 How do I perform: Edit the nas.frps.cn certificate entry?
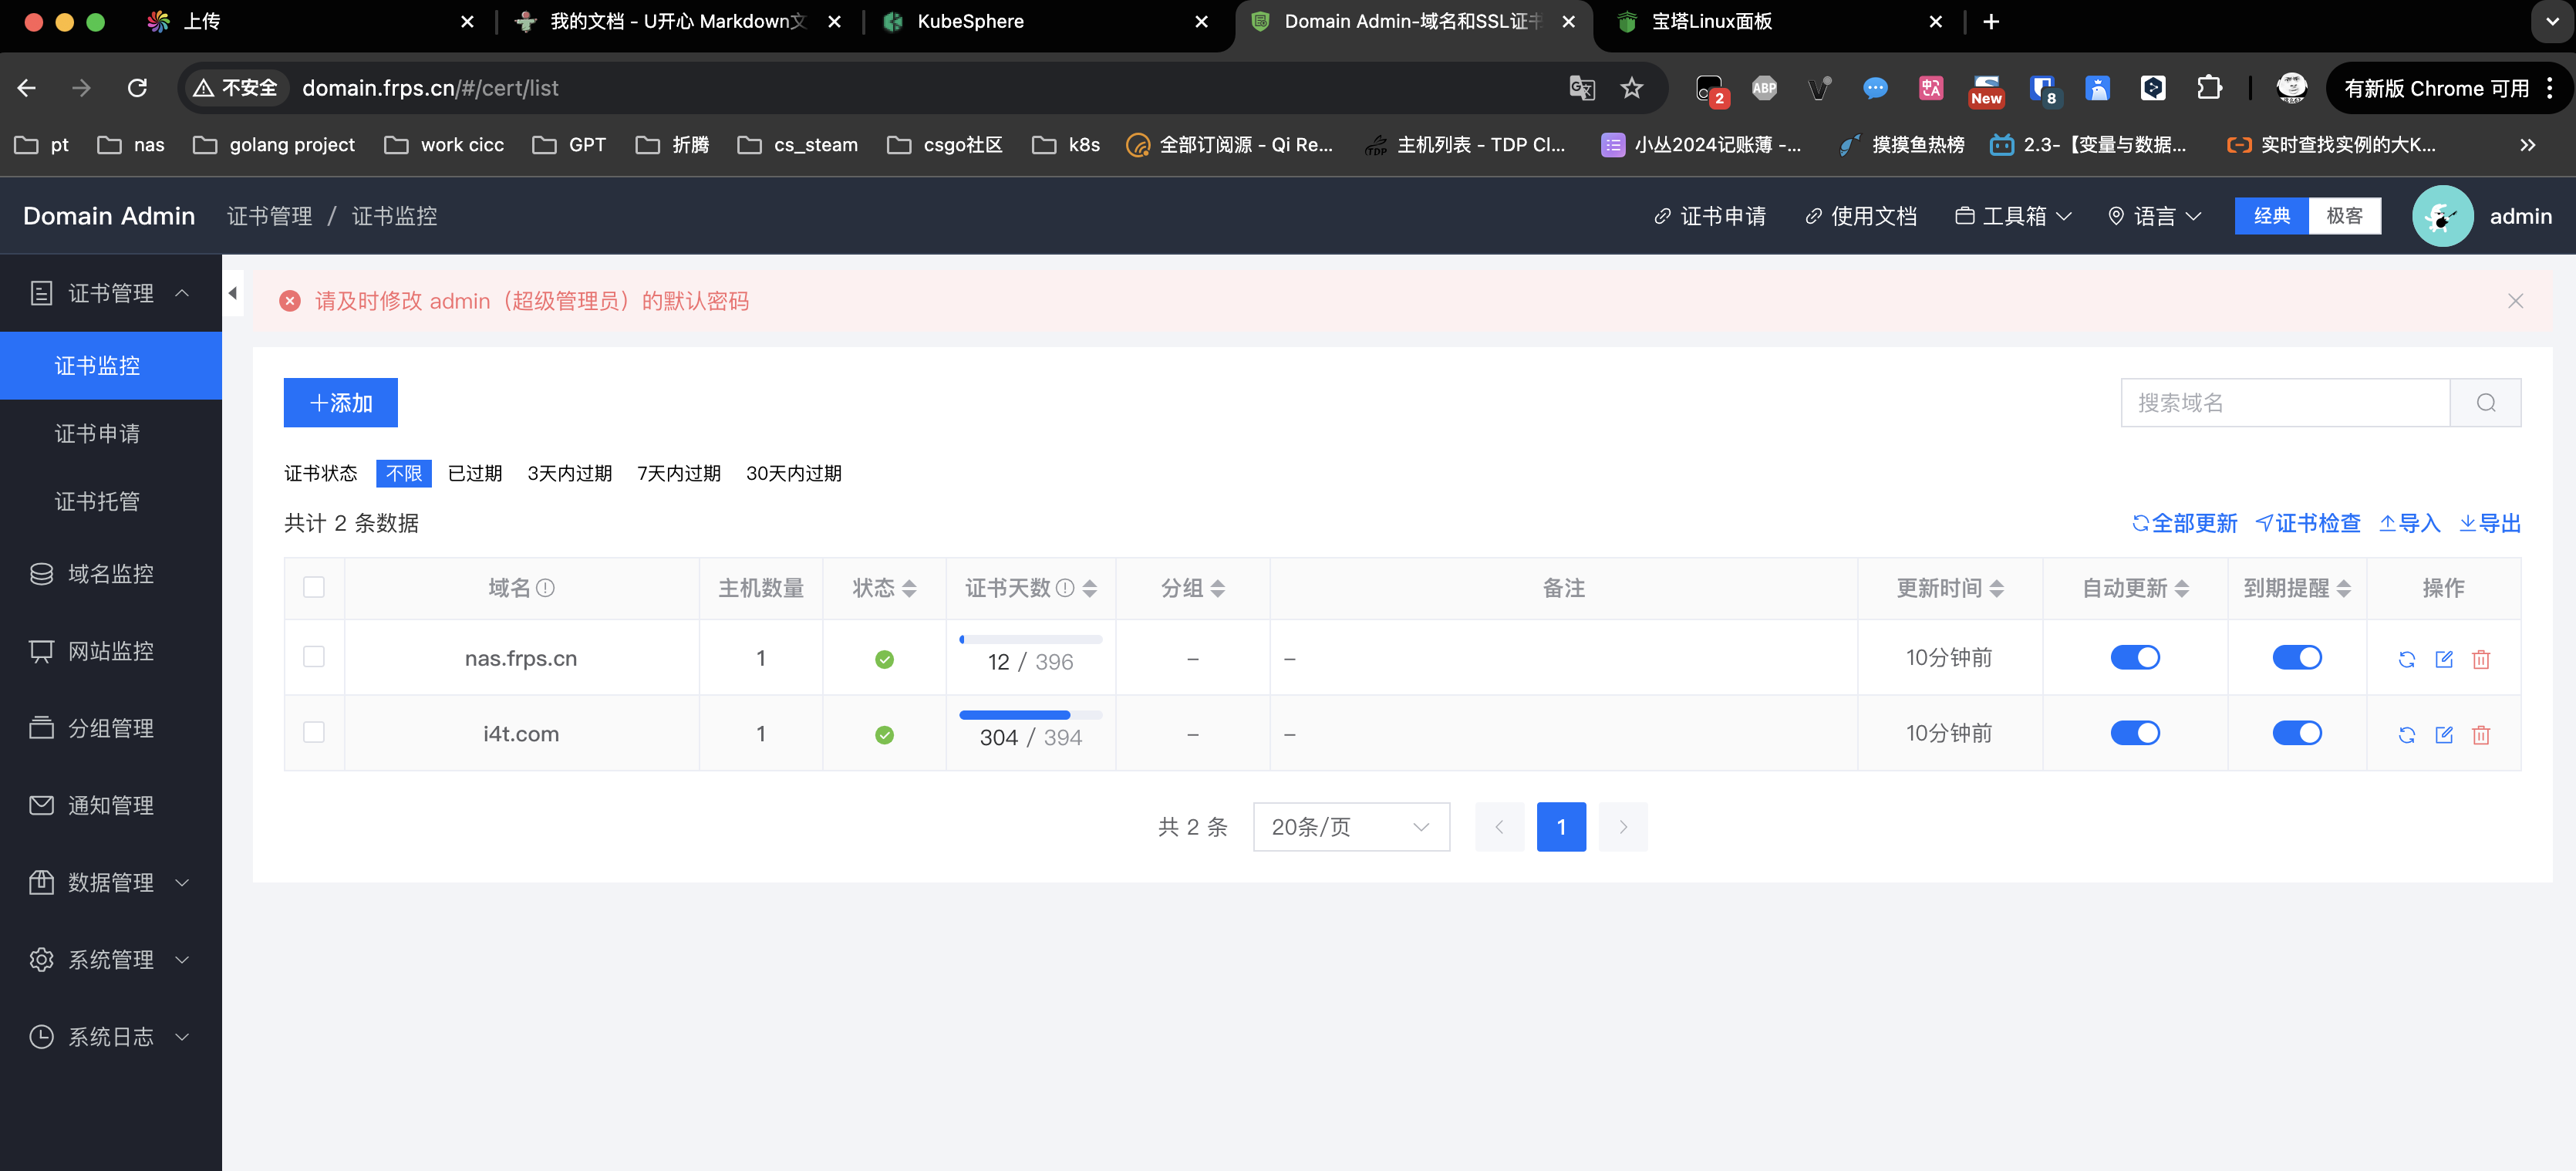click(2443, 659)
